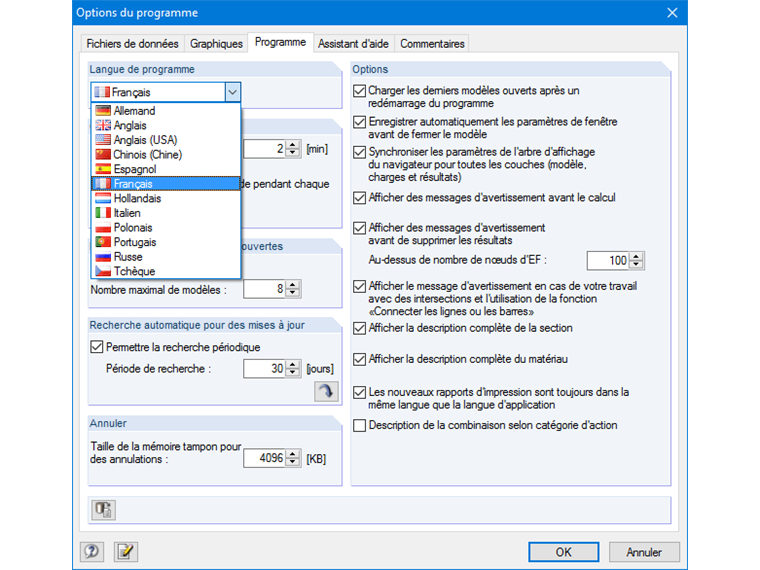Open the Commentaires tab
The width and height of the screenshot is (760, 570).
(432, 44)
